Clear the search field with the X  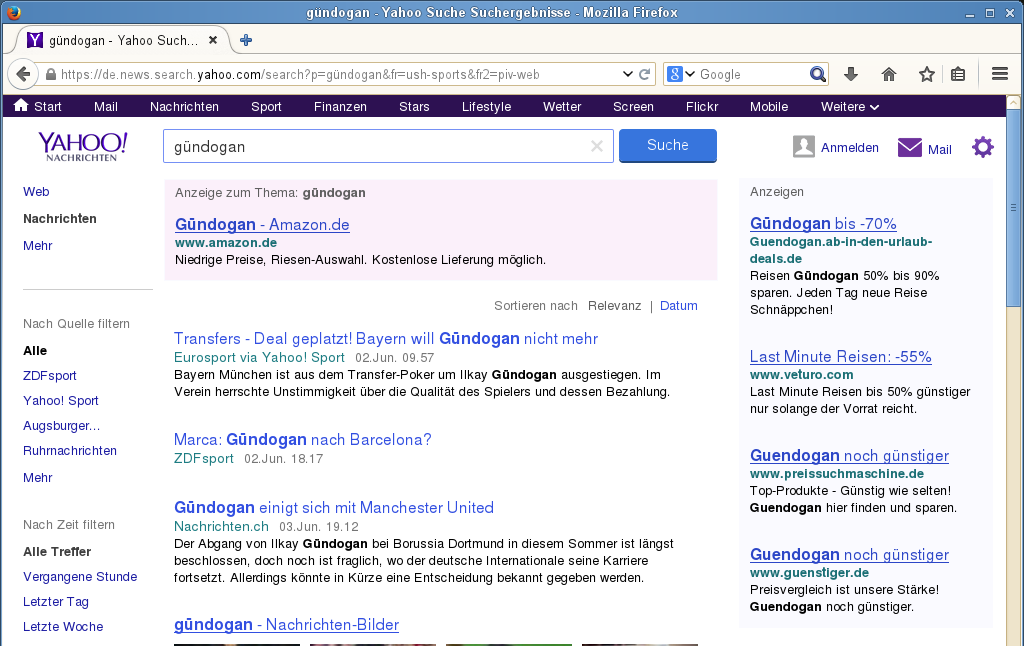pyautogui.click(x=596, y=146)
